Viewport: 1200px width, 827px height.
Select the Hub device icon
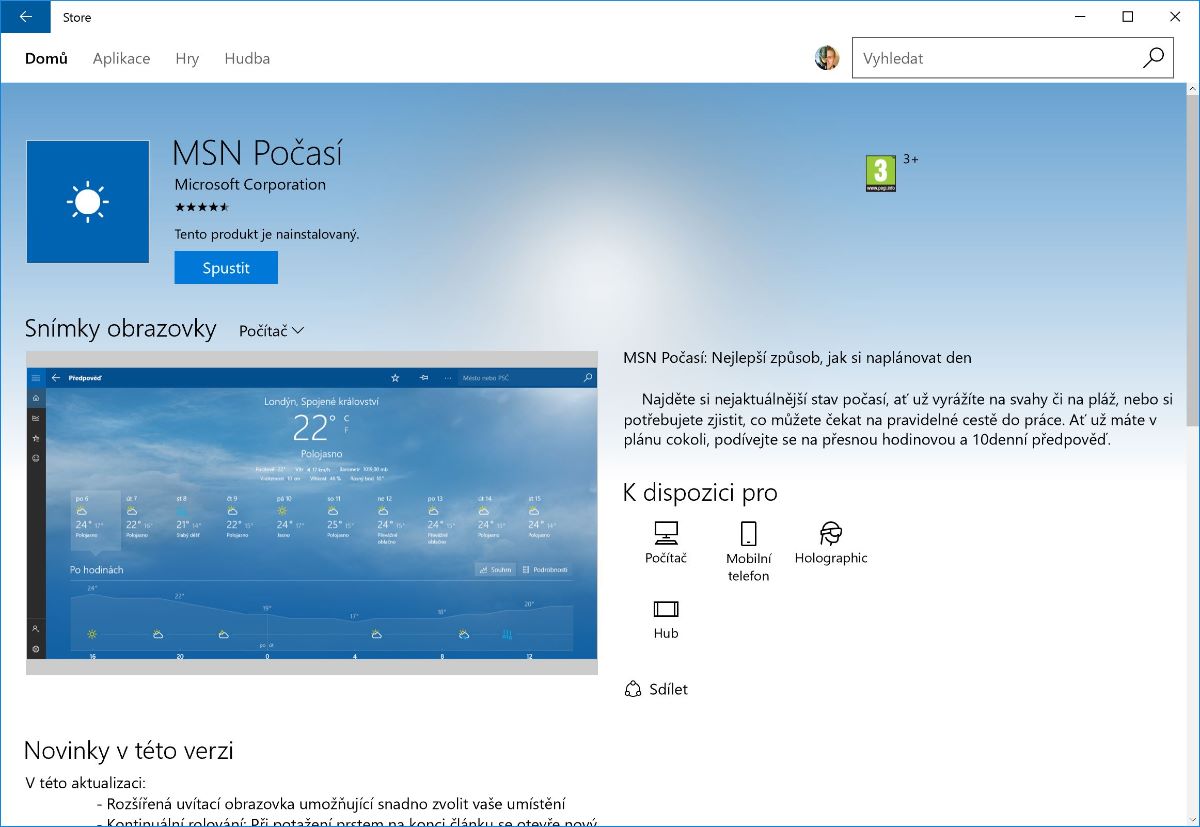point(666,608)
